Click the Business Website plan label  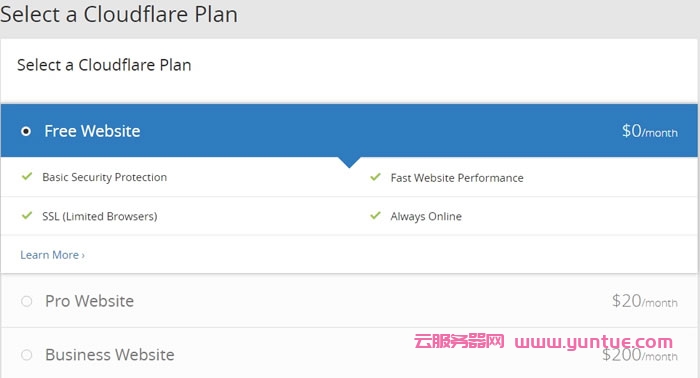(110, 355)
